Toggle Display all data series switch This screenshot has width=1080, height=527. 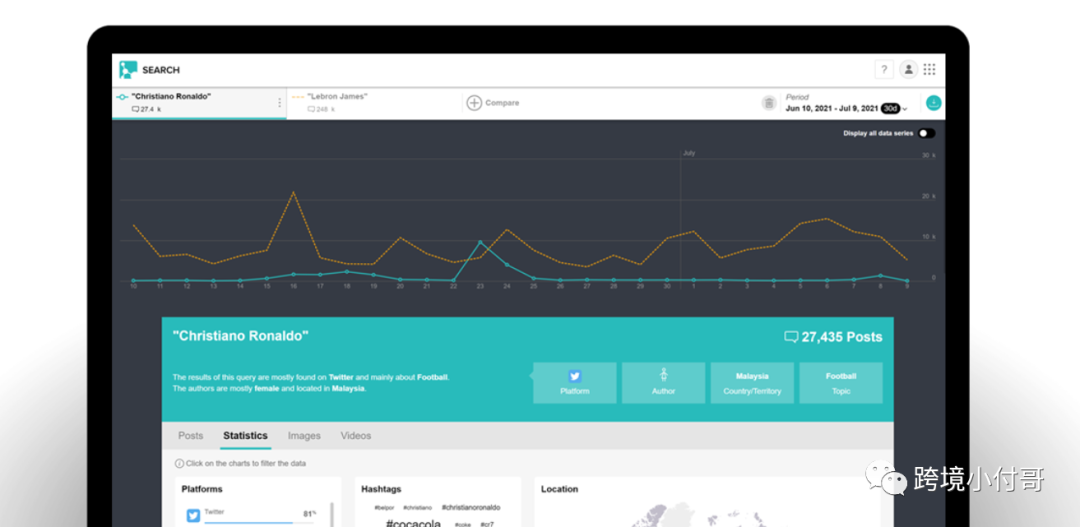point(926,134)
